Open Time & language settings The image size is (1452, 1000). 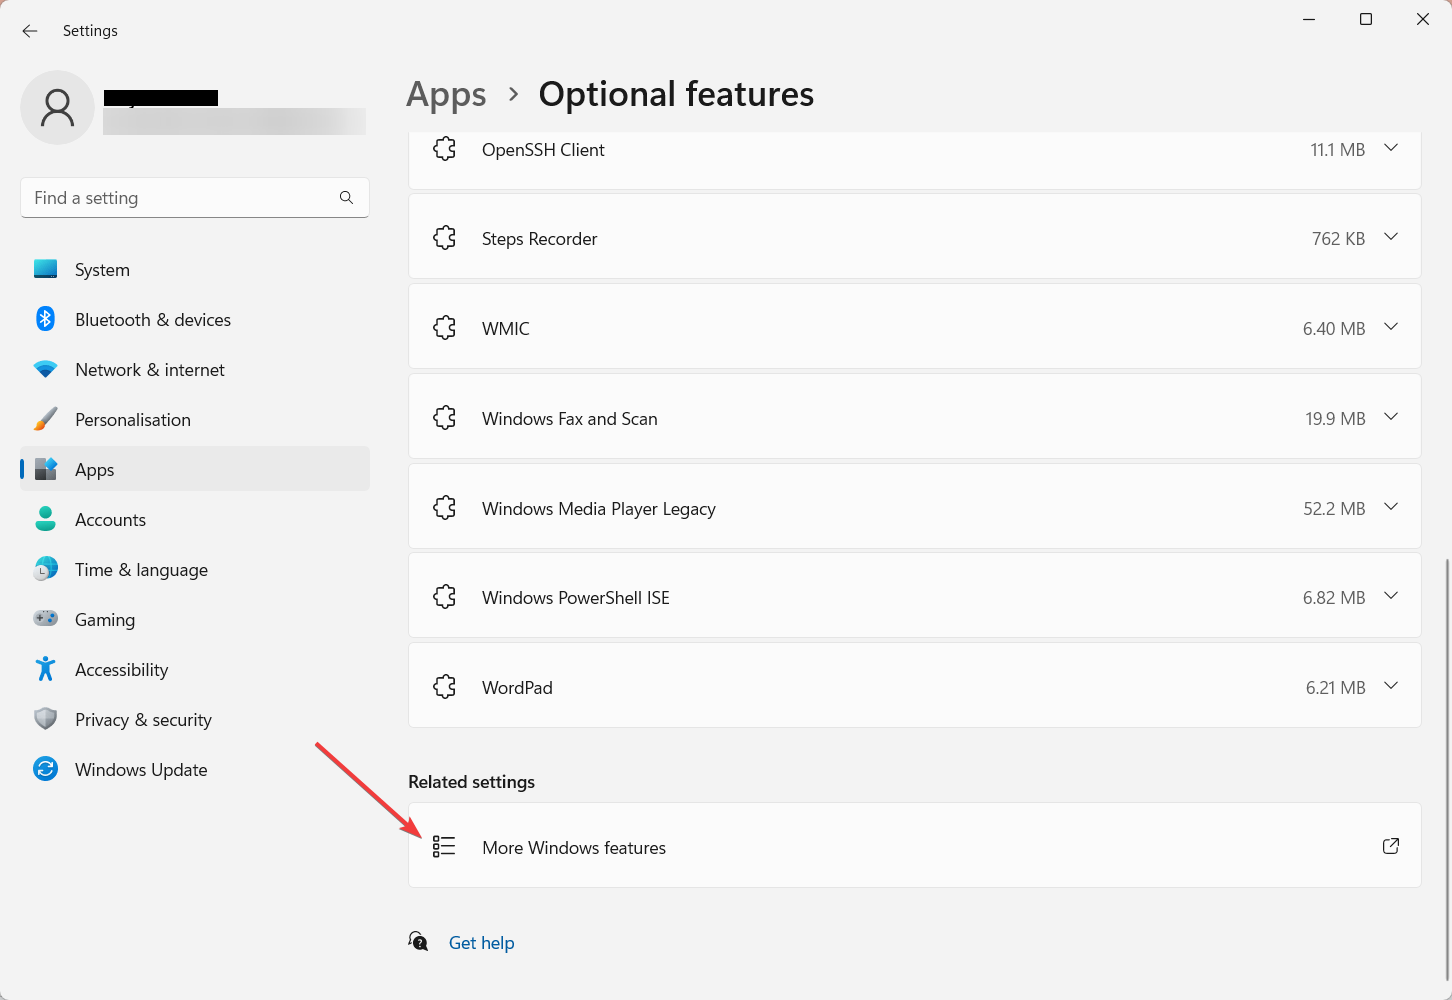(x=195, y=570)
